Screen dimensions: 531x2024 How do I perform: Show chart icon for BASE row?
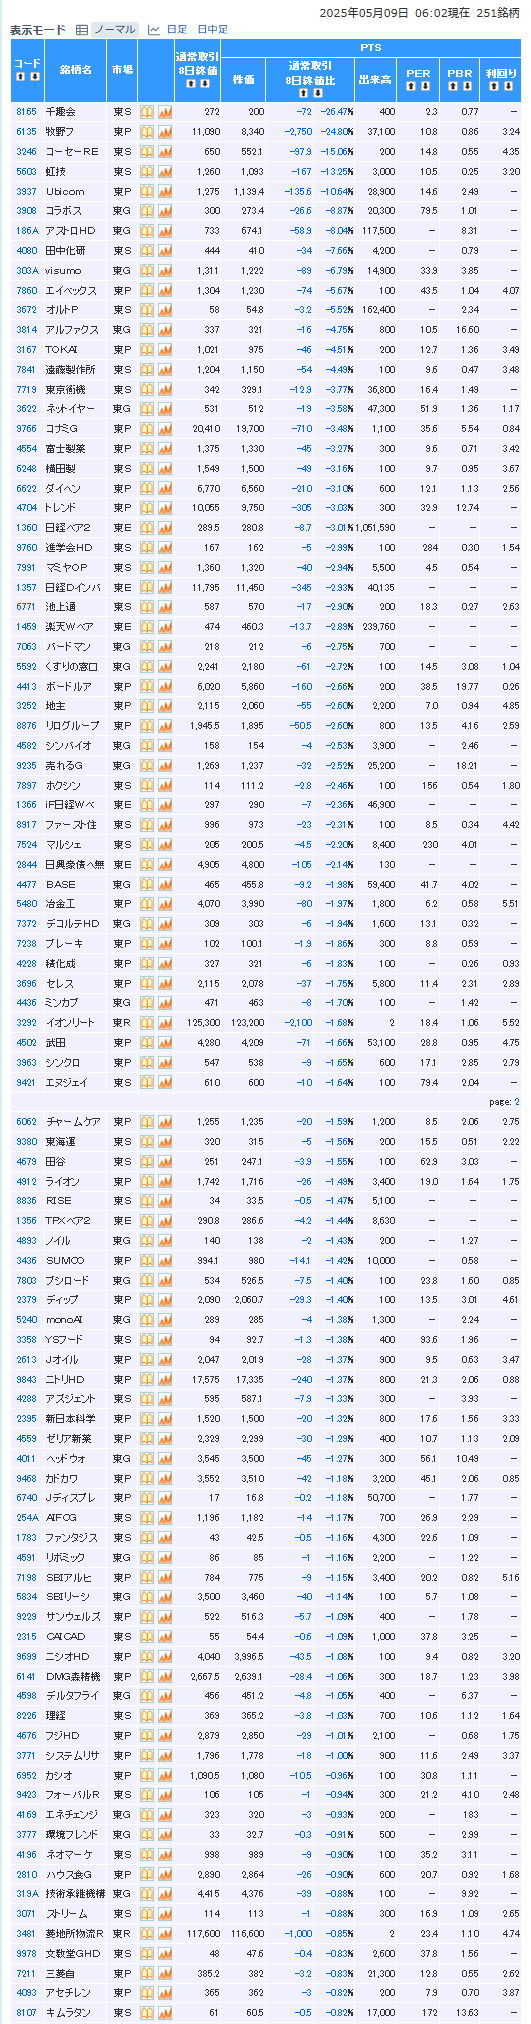point(165,884)
